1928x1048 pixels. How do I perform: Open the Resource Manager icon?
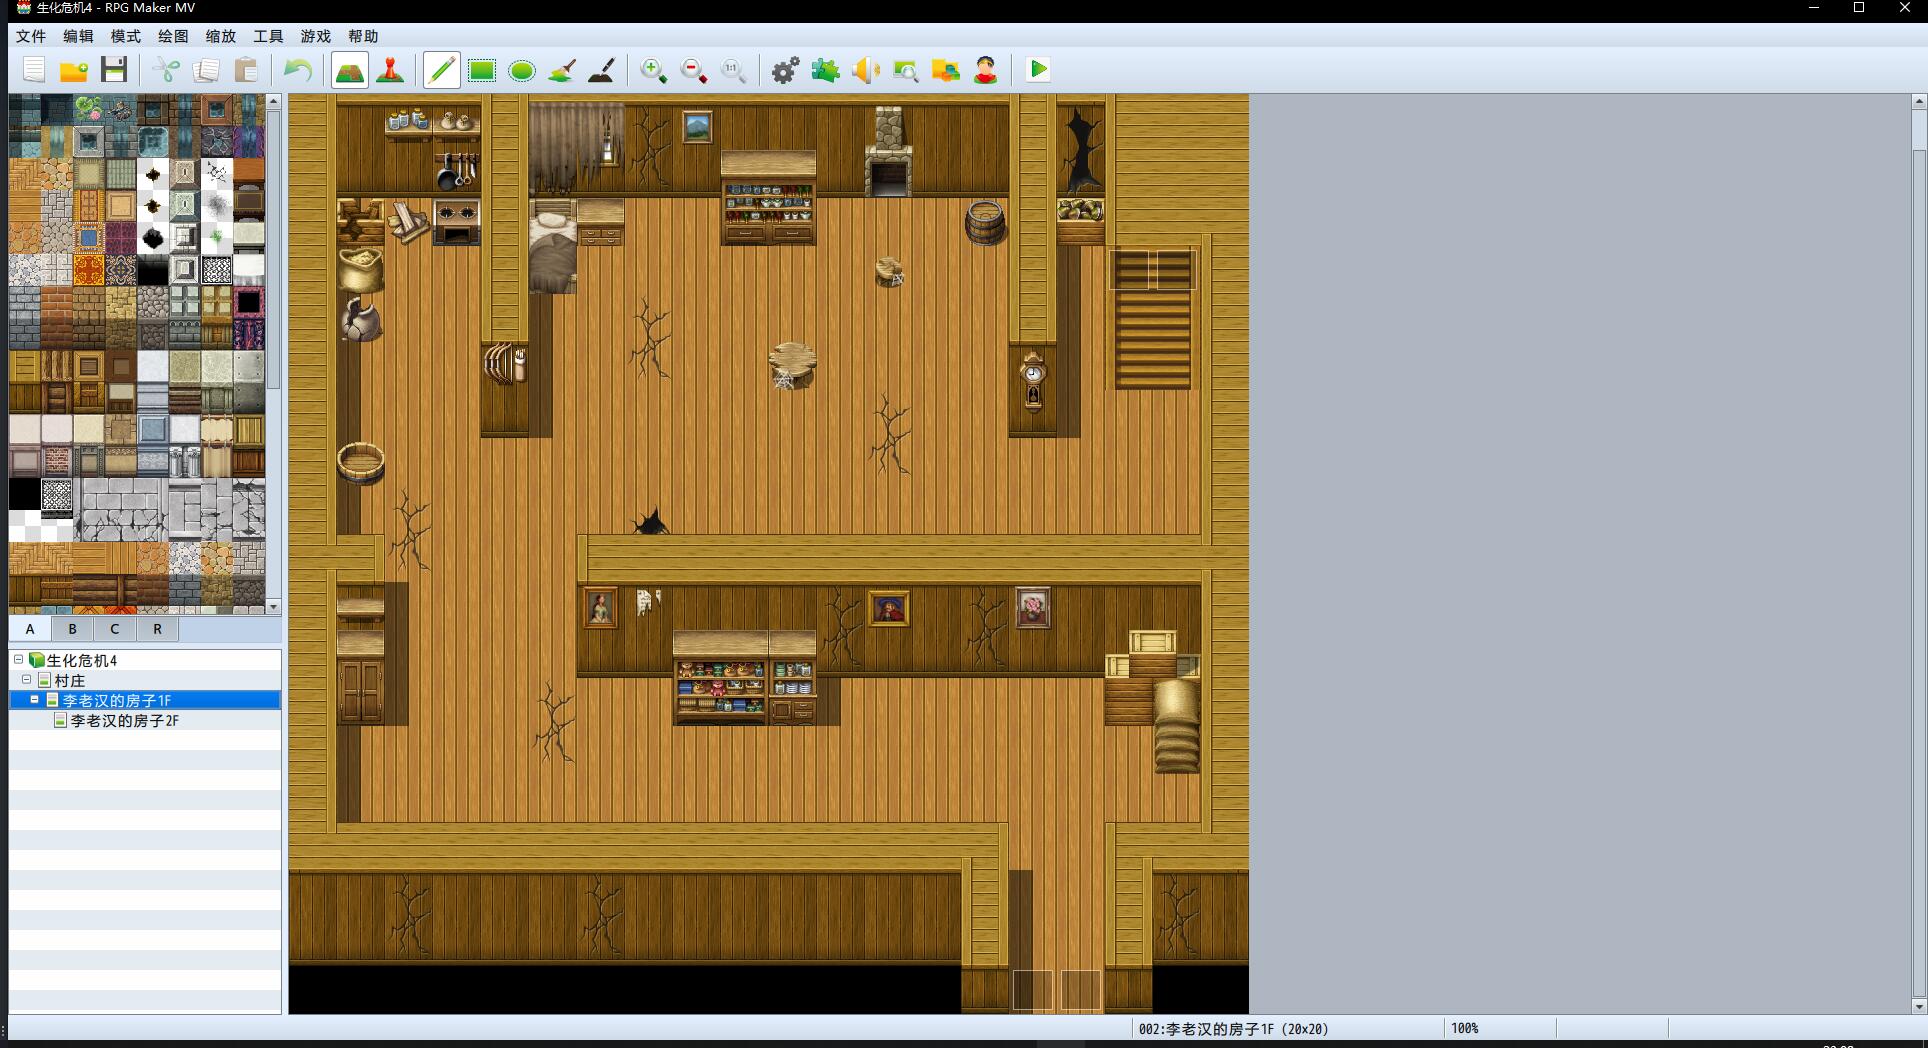coord(946,70)
